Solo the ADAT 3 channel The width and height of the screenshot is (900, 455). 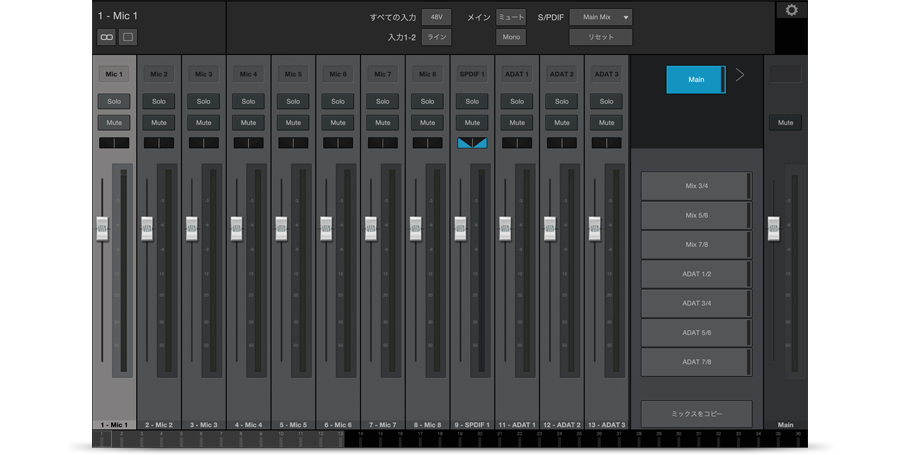tap(606, 102)
